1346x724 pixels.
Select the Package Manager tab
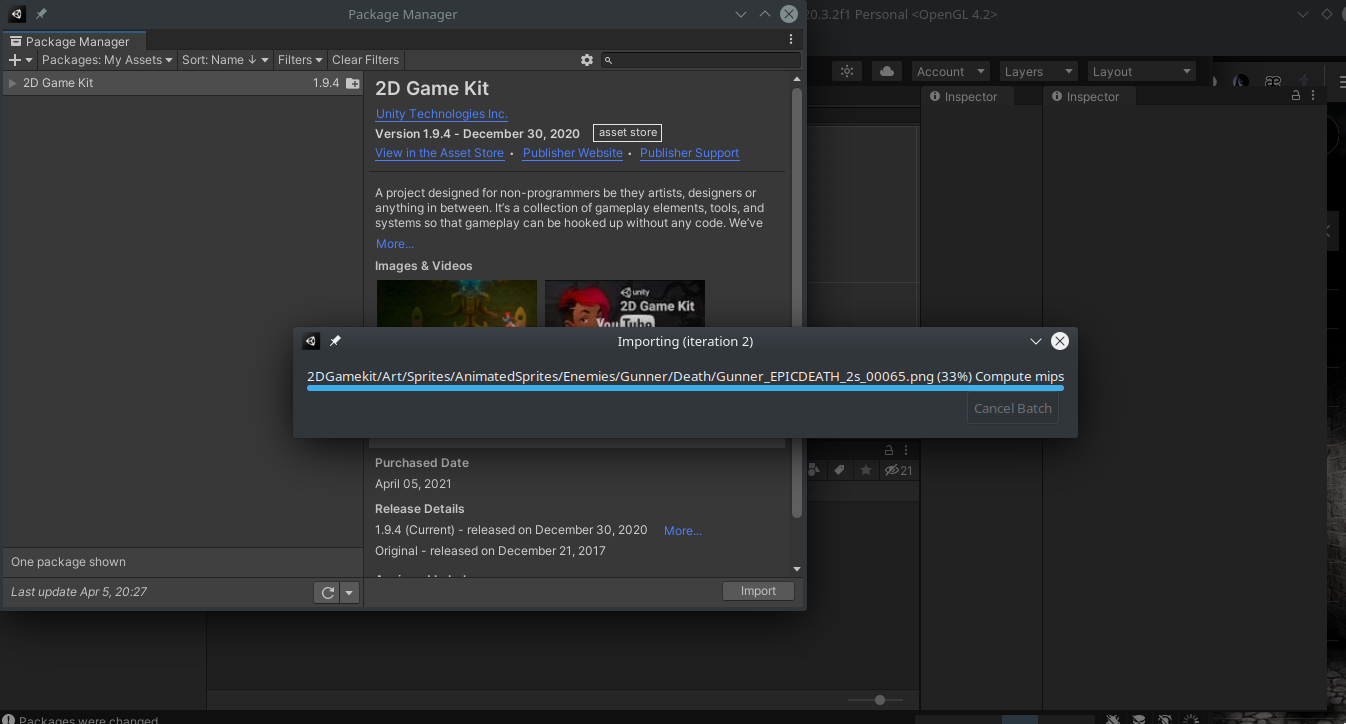[x=74, y=41]
